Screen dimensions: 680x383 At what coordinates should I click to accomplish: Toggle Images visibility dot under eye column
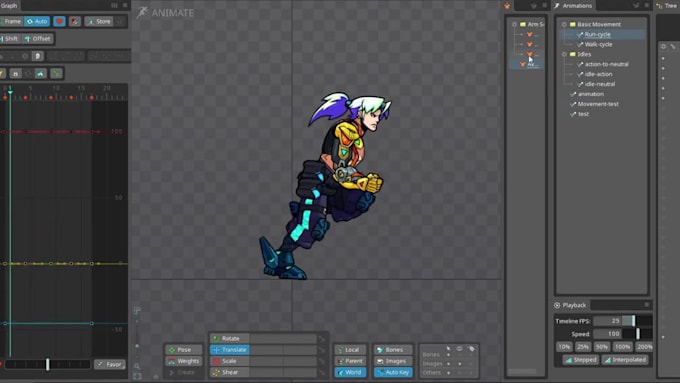pos(460,364)
